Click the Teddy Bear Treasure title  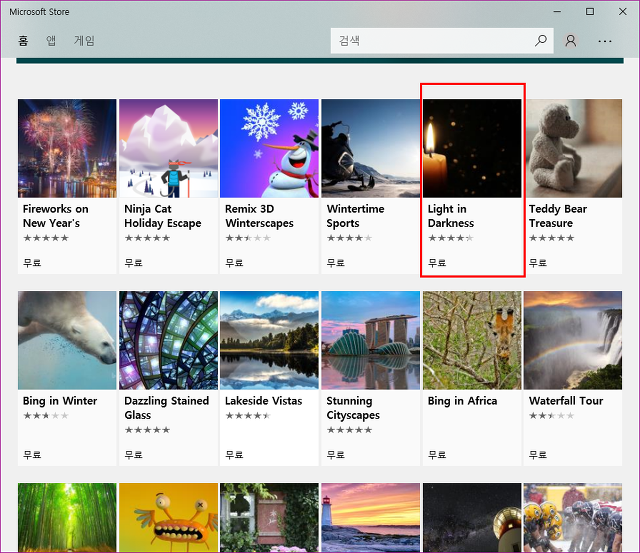pos(558,216)
